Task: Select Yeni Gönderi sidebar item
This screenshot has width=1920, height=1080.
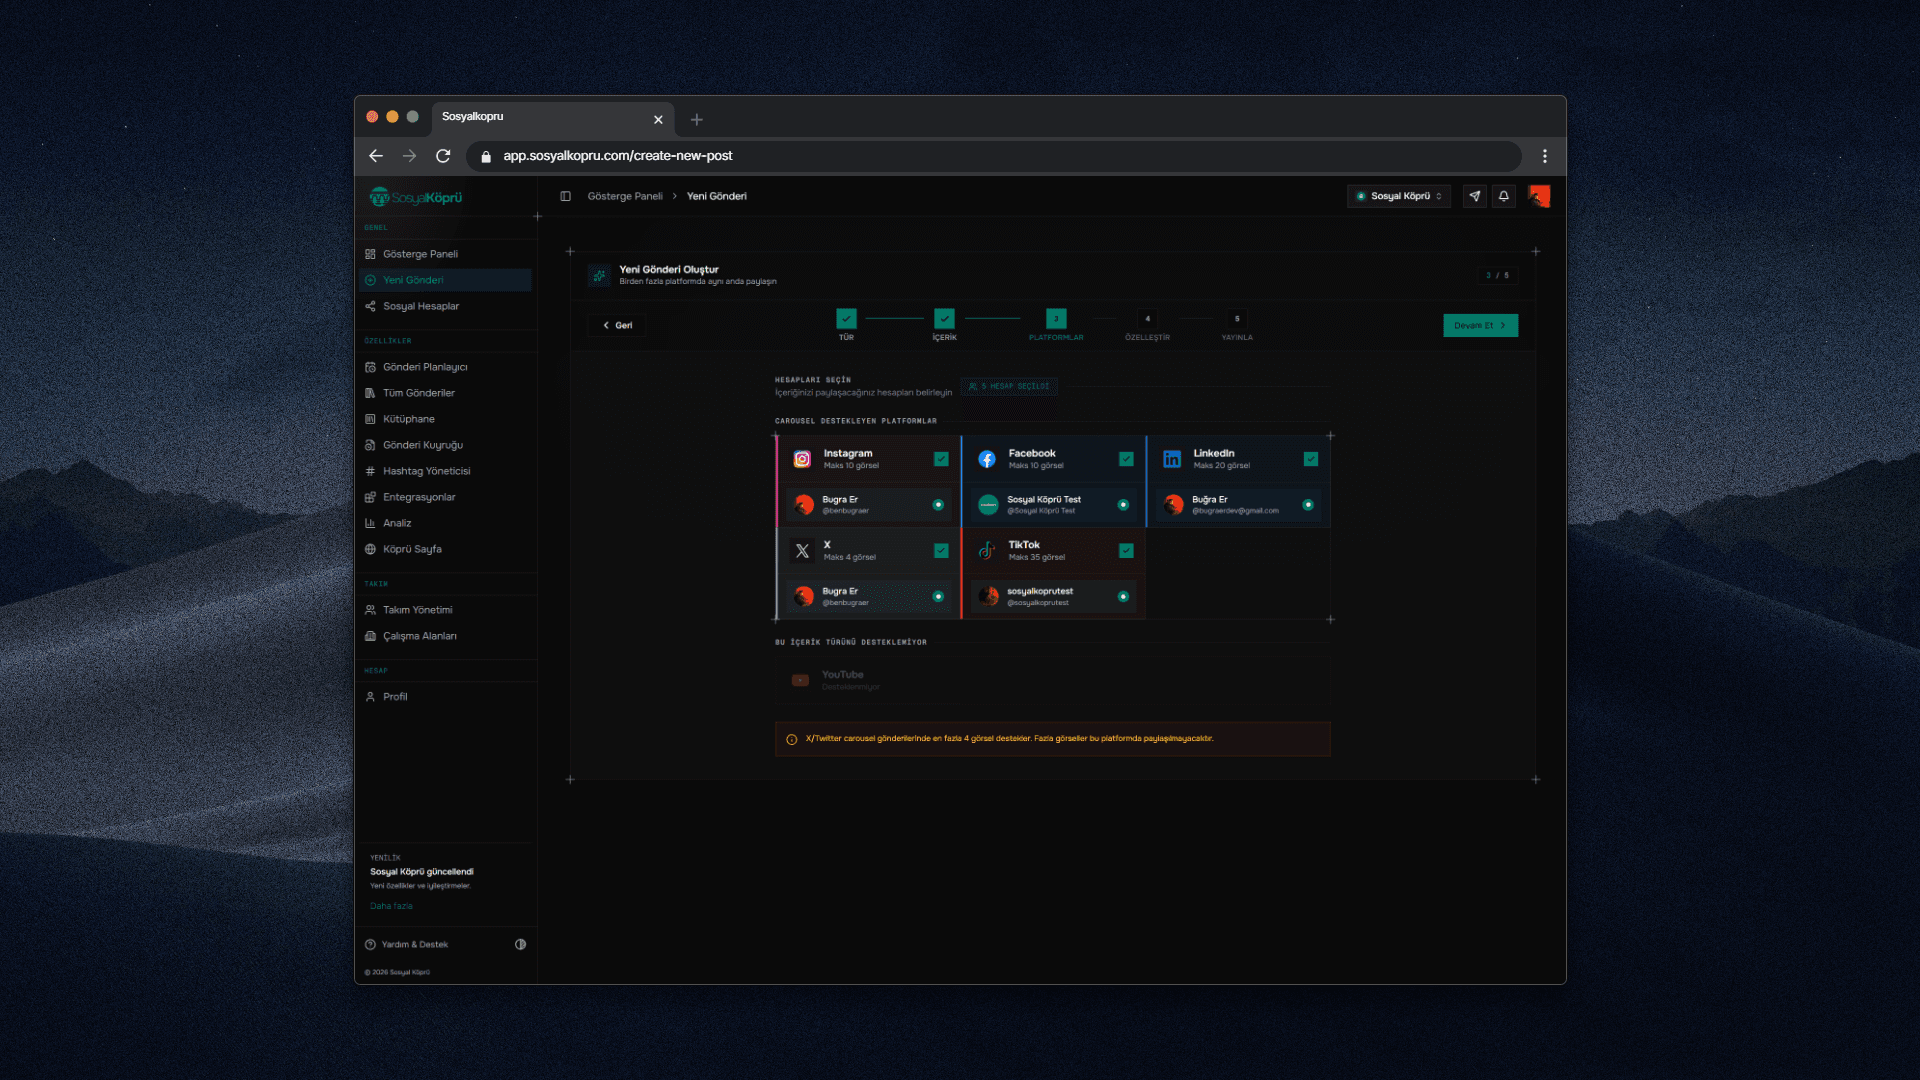Action: tap(445, 280)
